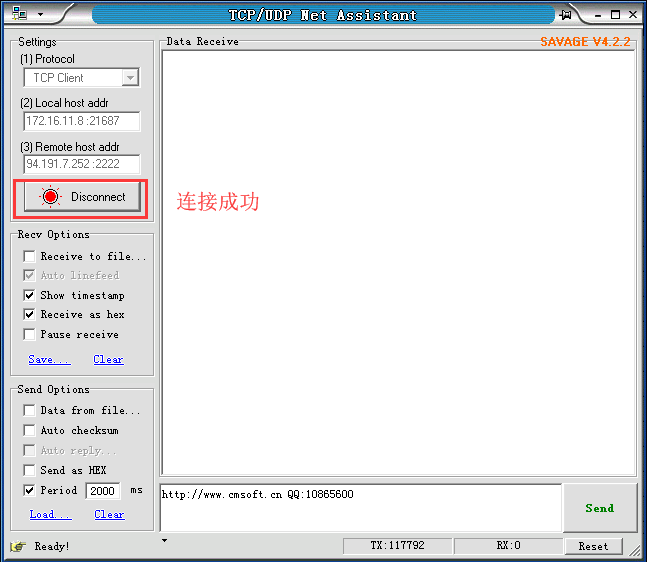This screenshot has width=647, height=562.
Task: Open the Protocol TCP Client dropdown
Action: tap(130, 78)
